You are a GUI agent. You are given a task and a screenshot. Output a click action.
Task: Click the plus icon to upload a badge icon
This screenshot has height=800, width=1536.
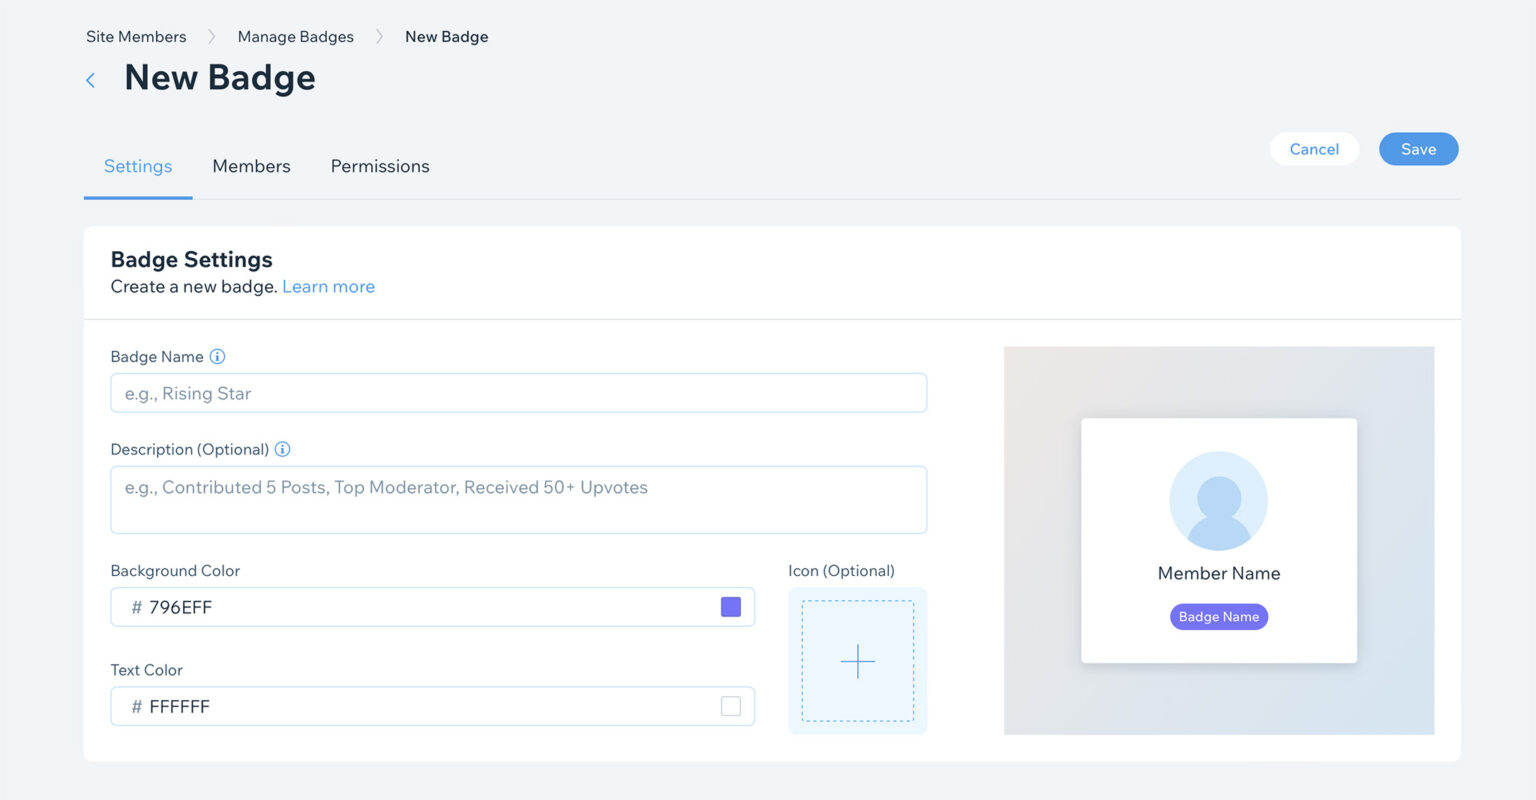click(x=857, y=661)
